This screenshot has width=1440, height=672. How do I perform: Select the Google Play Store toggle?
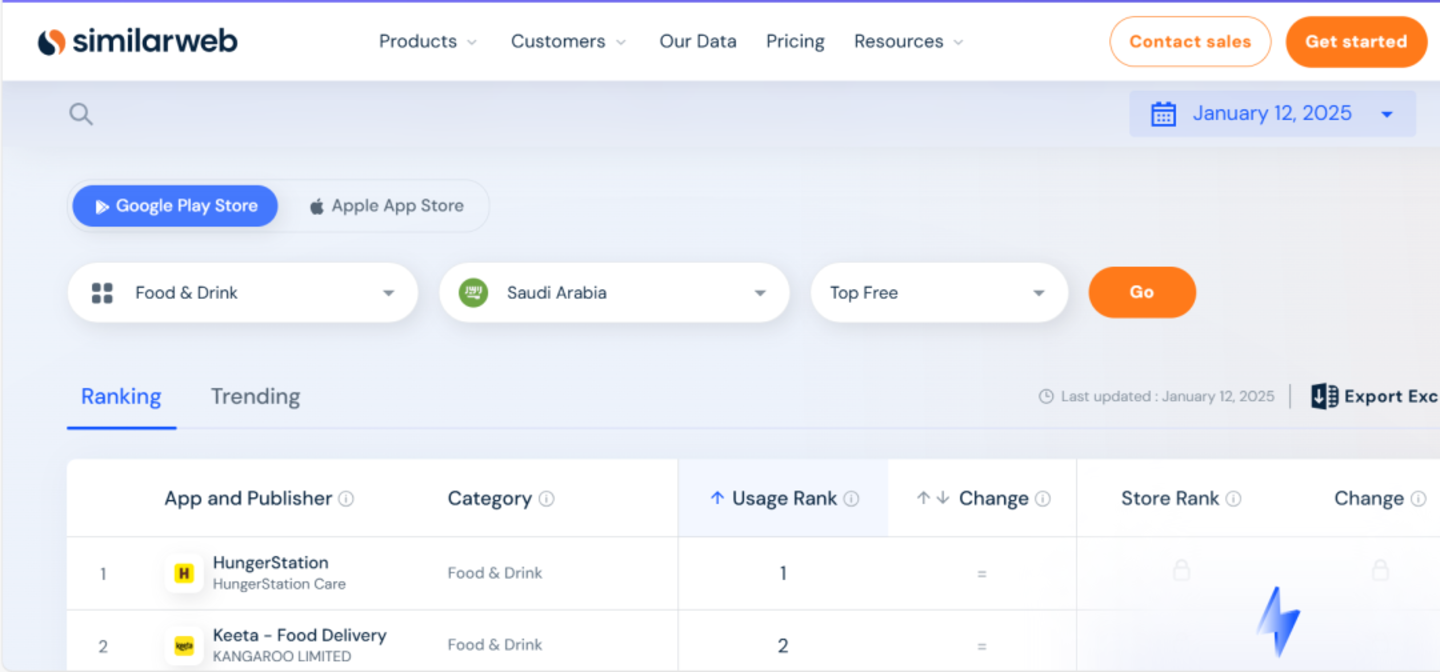pyautogui.click(x=175, y=206)
